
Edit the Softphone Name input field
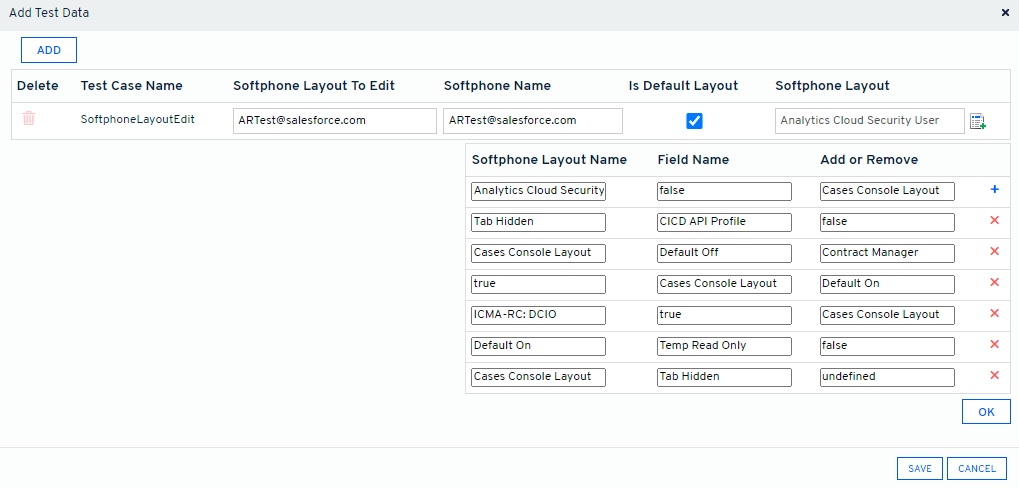tap(532, 120)
